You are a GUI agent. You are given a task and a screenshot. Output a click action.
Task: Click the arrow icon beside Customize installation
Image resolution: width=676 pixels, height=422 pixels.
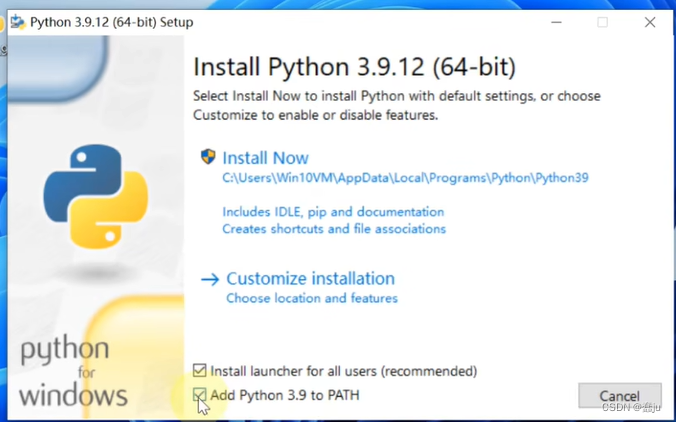pos(210,279)
